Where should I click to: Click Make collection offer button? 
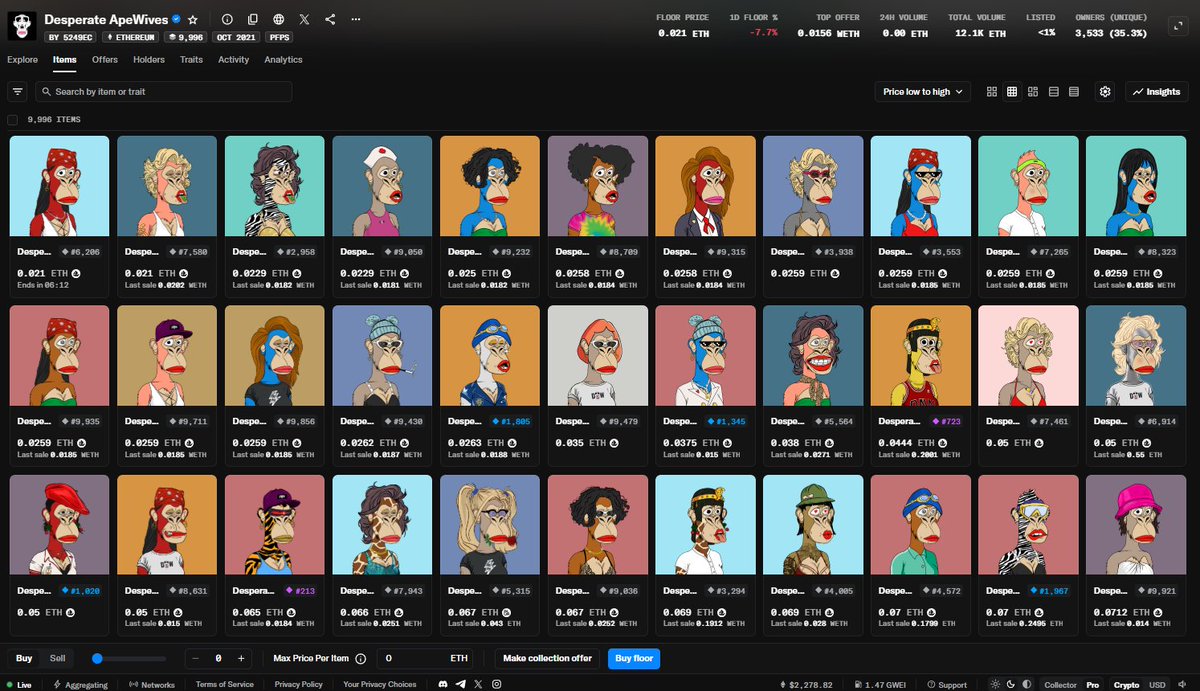pyautogui.click(x=545, y=659)
